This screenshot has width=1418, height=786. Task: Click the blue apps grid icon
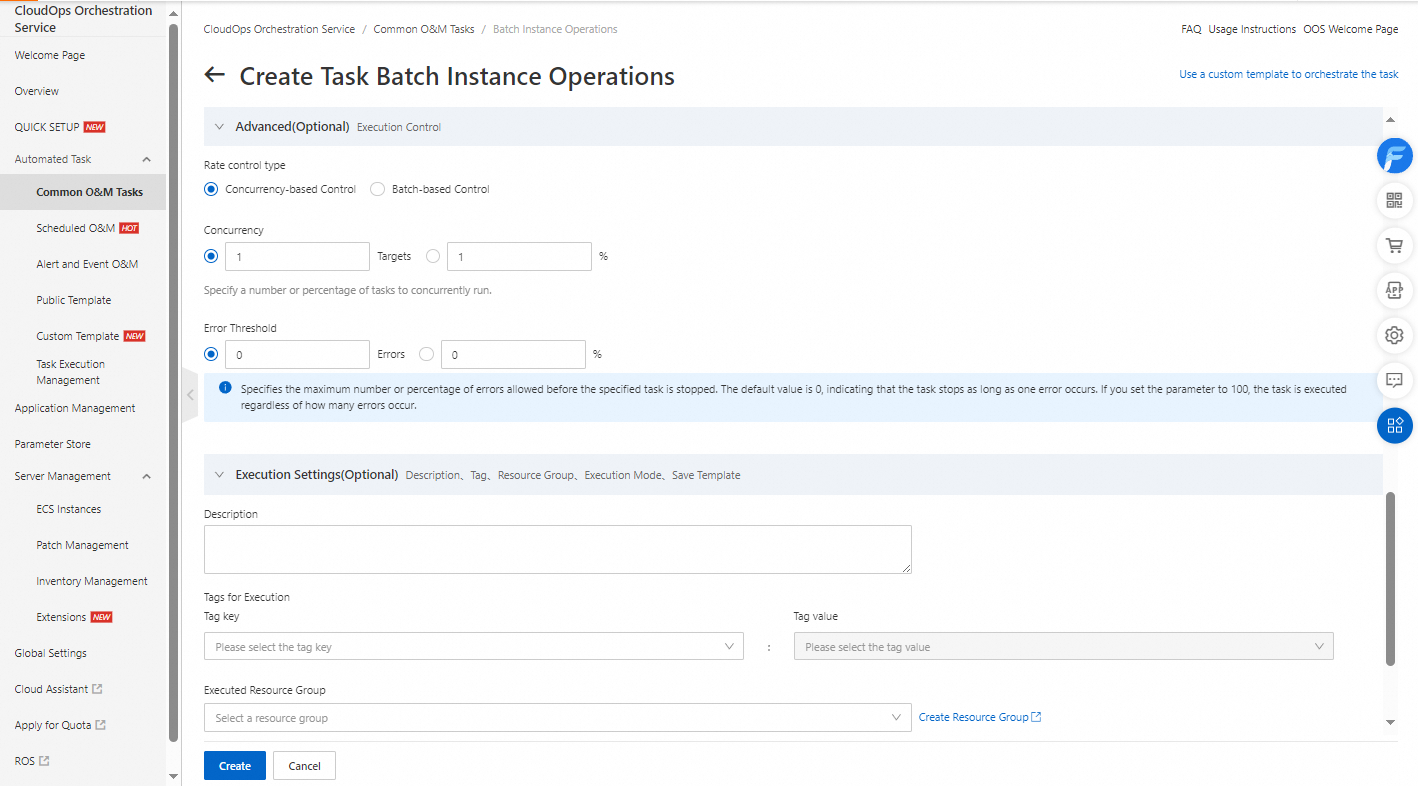pos(1395,425)
